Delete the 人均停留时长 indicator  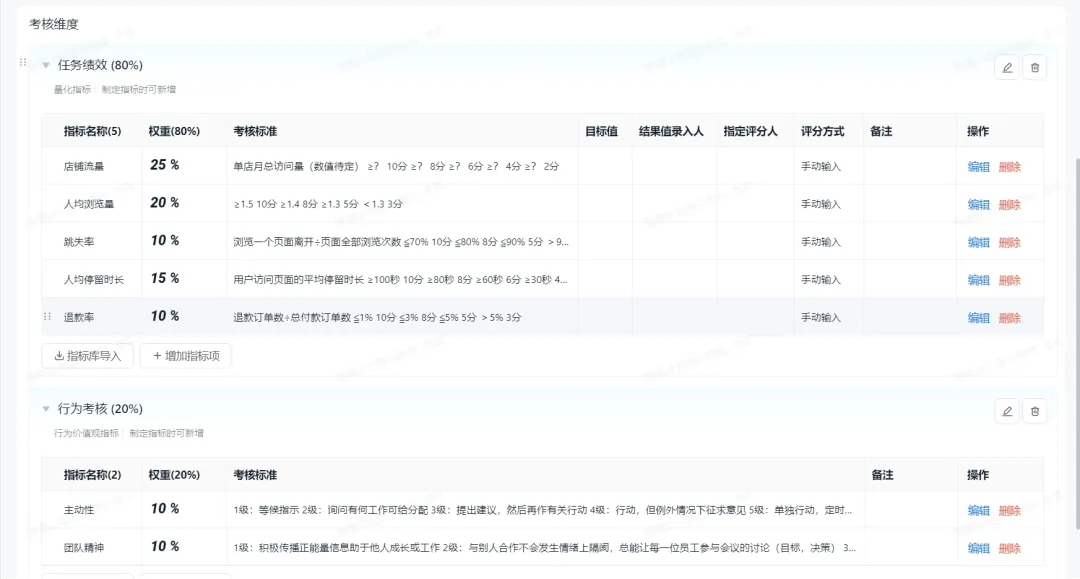point(1010,280)
